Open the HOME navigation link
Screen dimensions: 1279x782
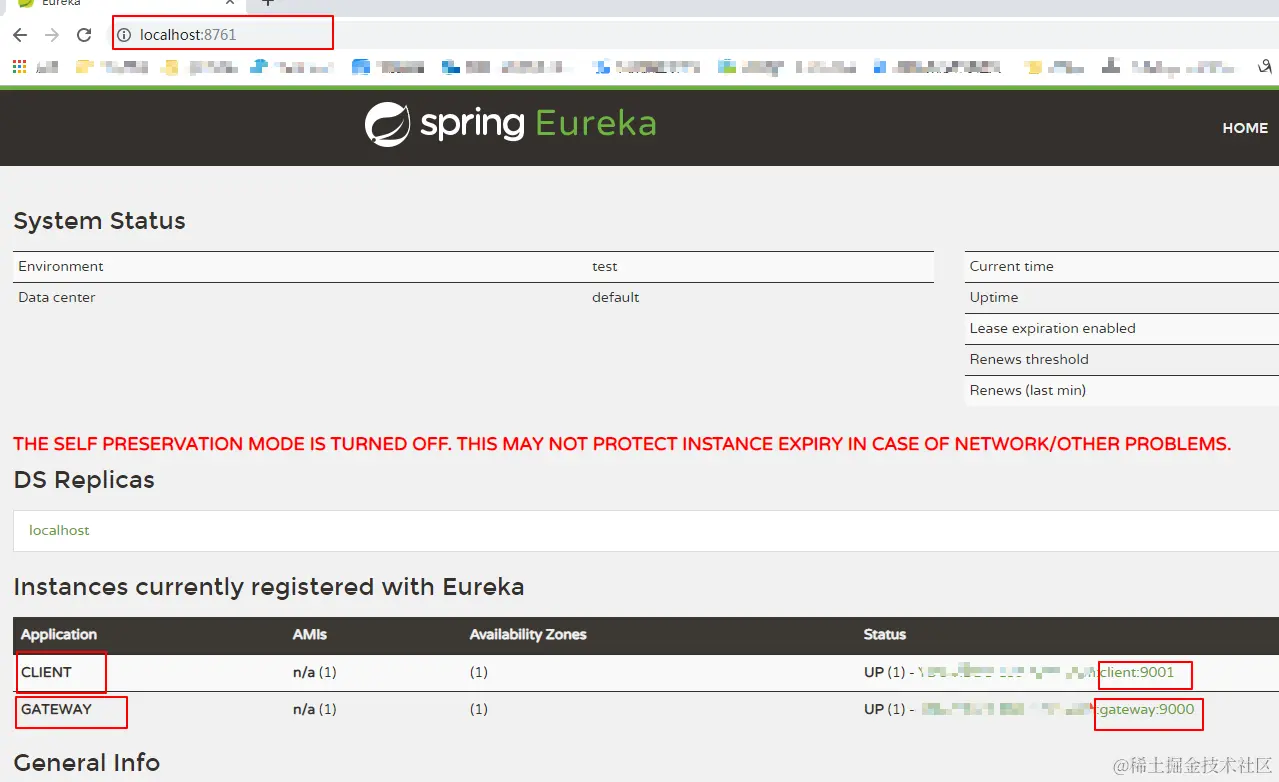pos(1245,128)
